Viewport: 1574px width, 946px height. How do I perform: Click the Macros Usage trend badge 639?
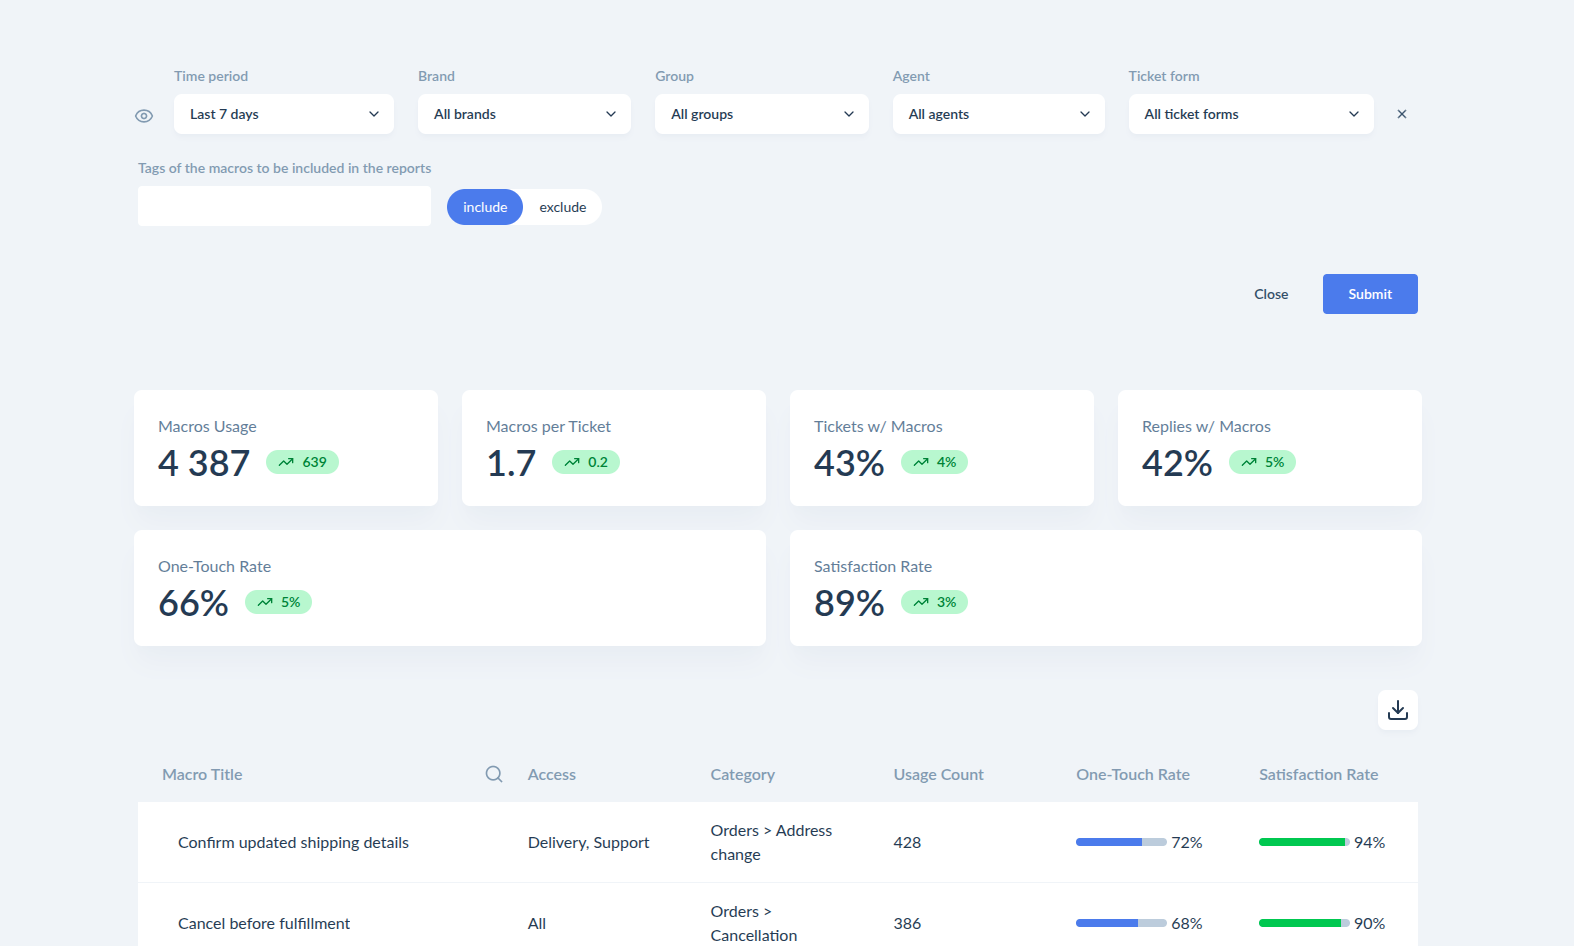302,462
